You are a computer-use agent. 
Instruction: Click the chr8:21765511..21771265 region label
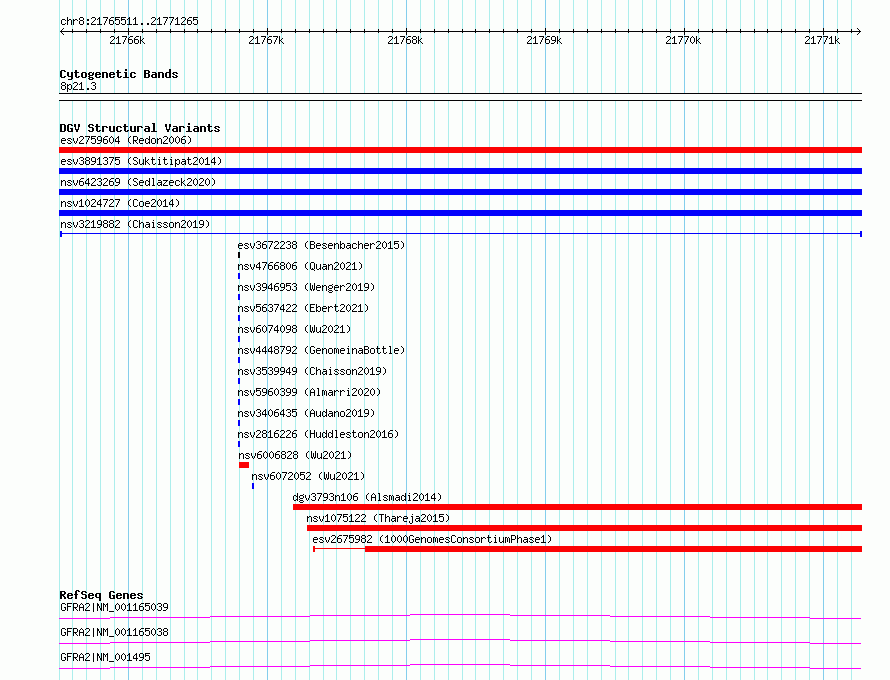(x=129, y=21)
